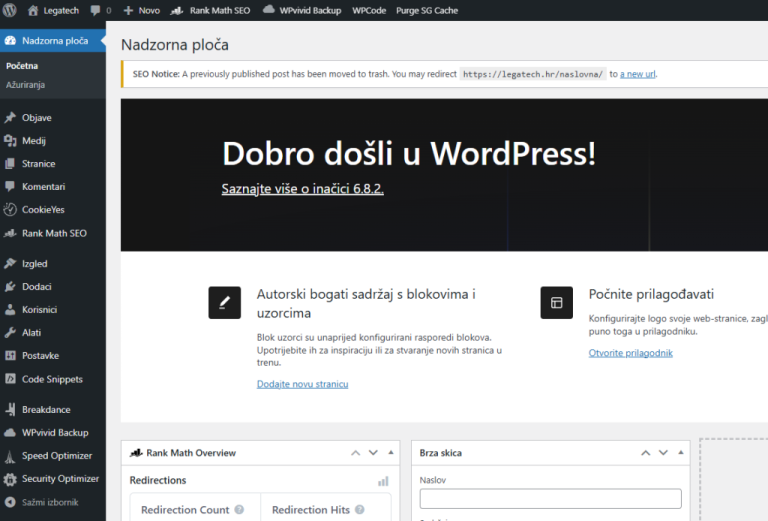
Task: Click Dodajte novu stranicu link
Action: click(302, 384)
